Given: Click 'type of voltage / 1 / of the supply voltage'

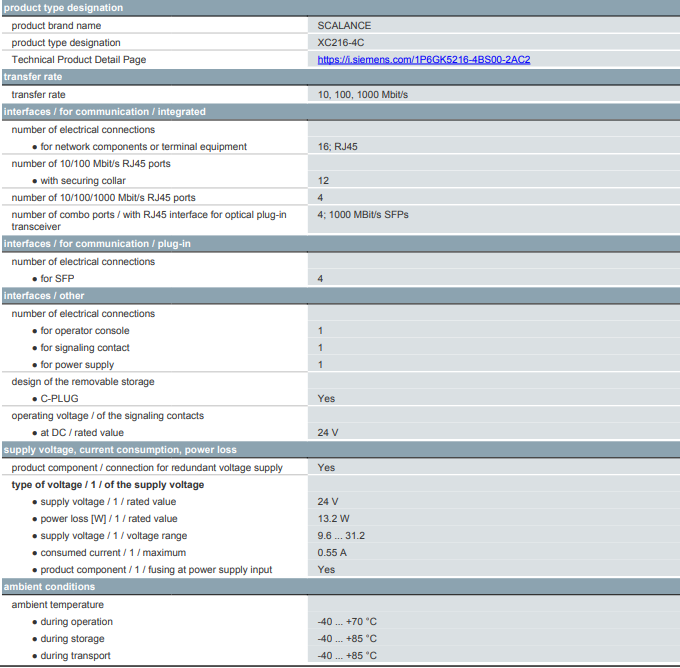Looking at the screenshot, I should point(108,485).
